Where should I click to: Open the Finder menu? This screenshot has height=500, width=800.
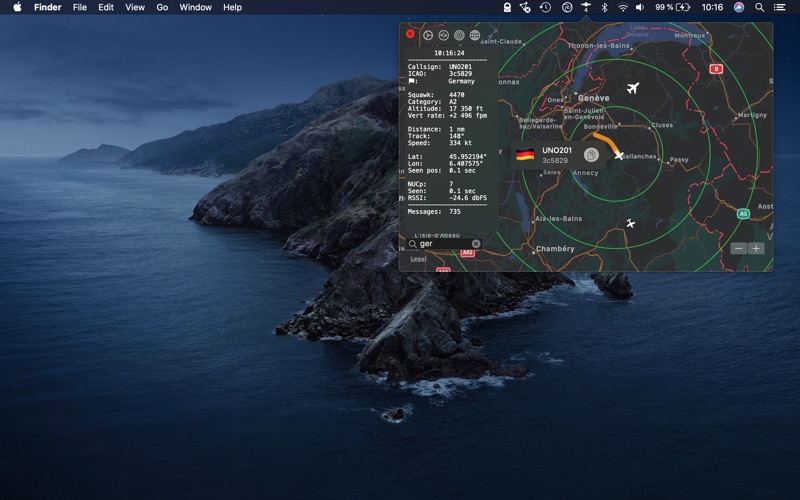click(x=47, y=7)
